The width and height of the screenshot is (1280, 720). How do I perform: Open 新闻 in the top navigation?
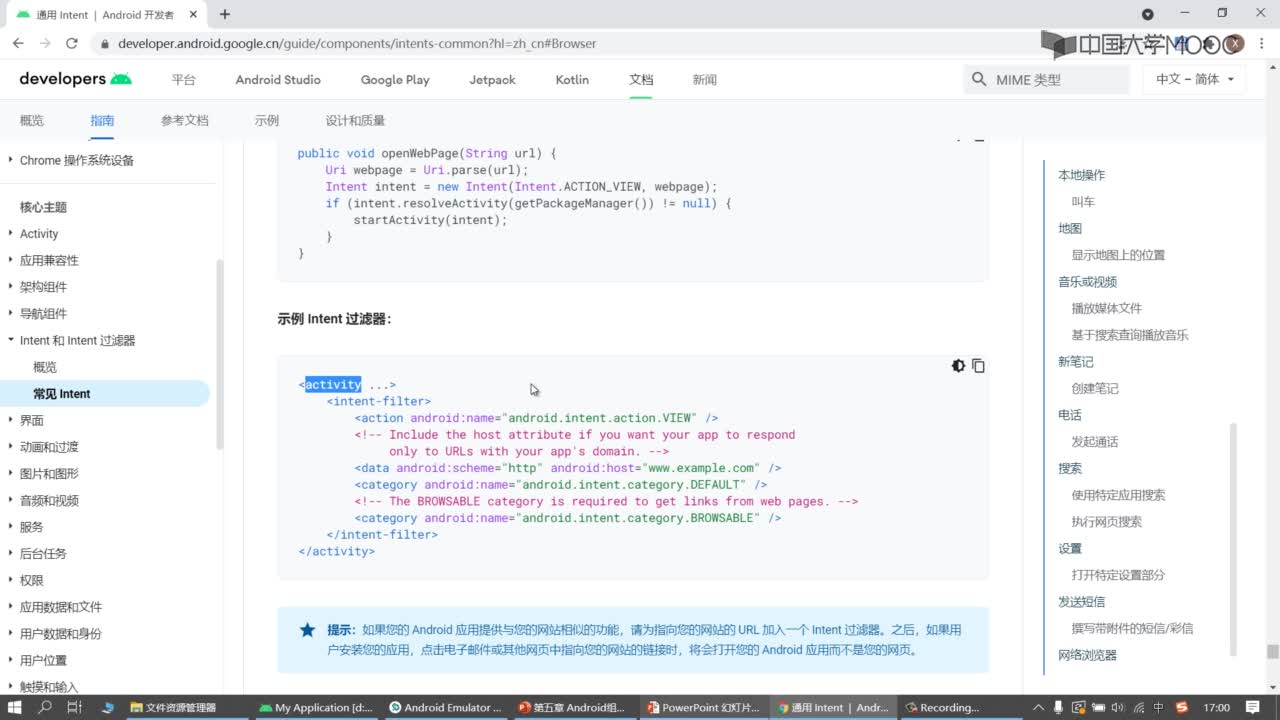[705, 79]
